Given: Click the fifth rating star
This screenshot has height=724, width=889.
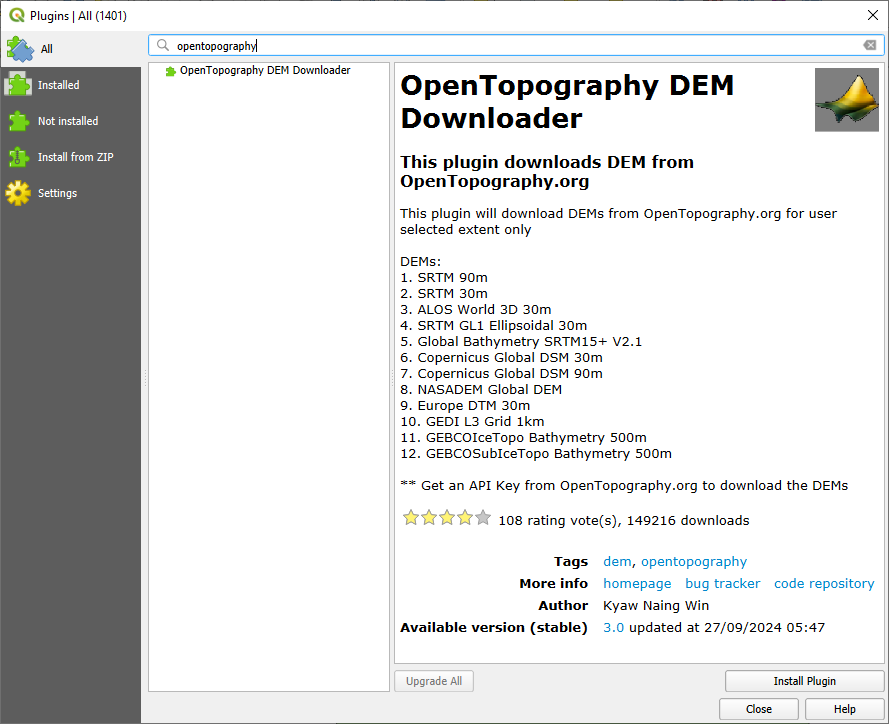Looking at the screenshot, I should pos(483,517).
